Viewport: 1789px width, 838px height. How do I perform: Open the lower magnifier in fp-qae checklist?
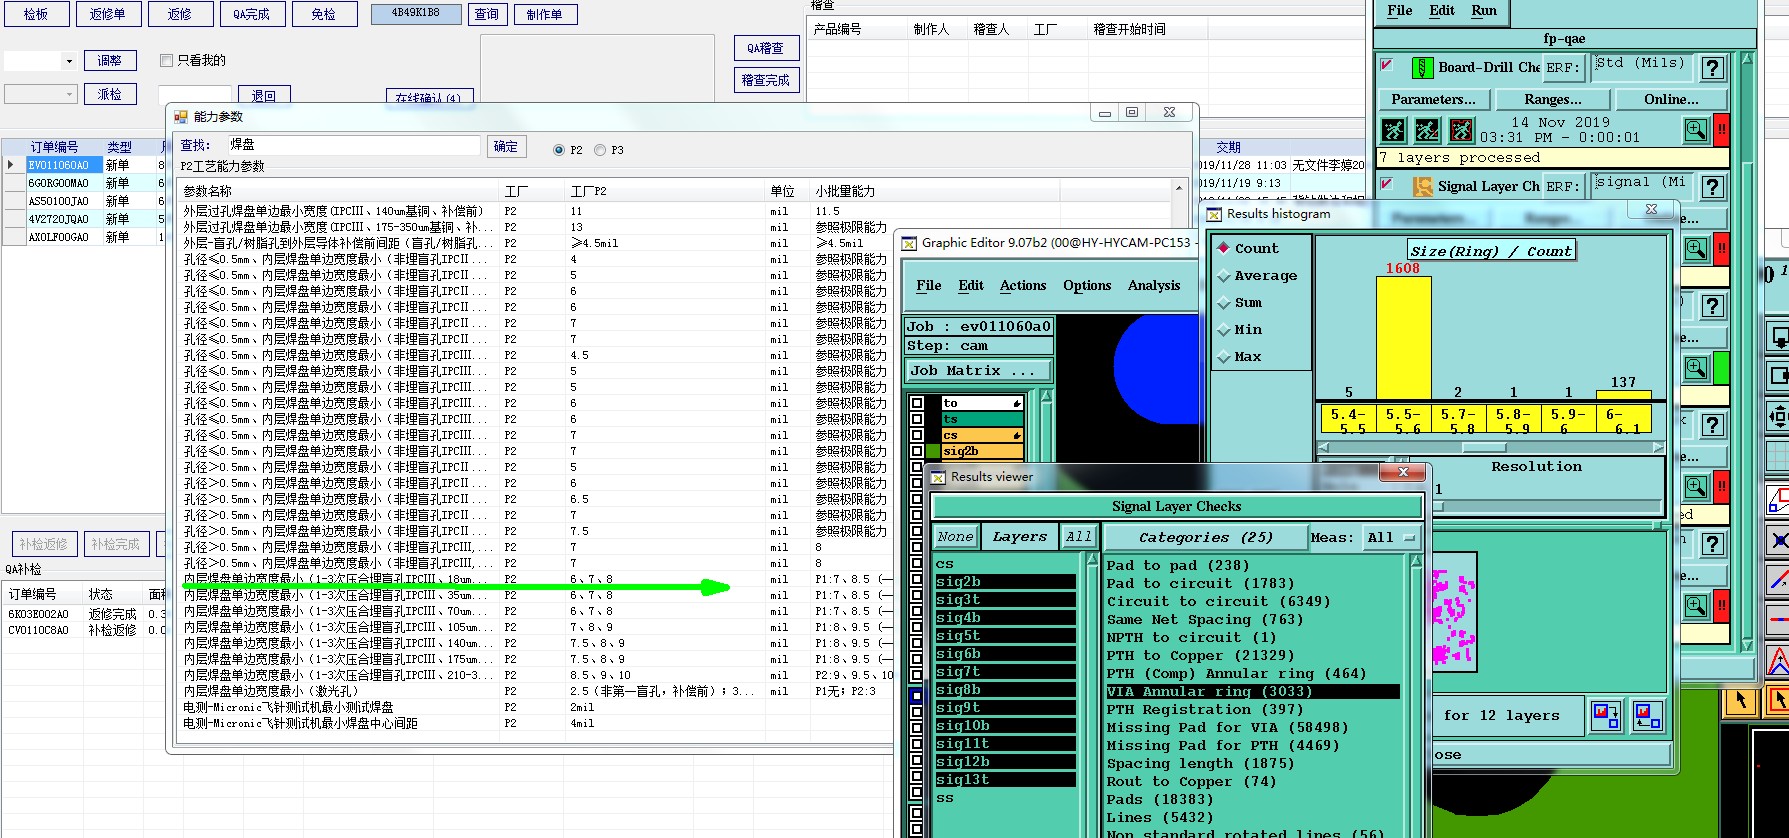(x=1696, y=605)
